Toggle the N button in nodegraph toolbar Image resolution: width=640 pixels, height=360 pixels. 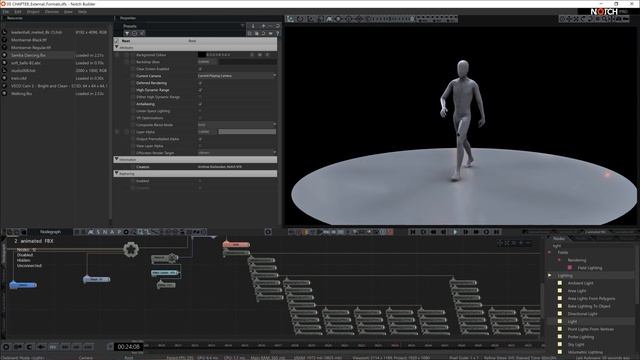[105, 232]
